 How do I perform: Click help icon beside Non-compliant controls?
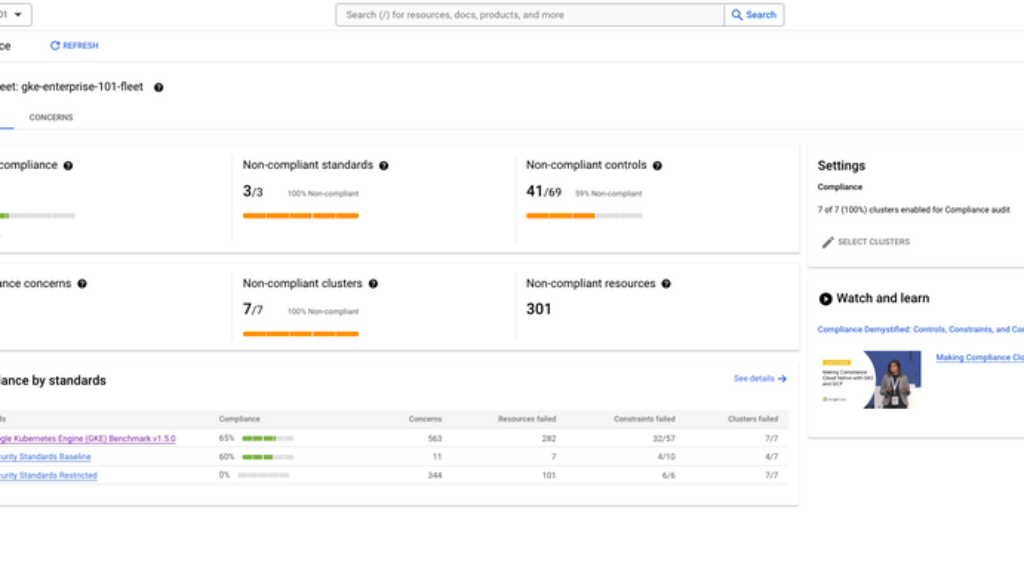pos(657,166)
